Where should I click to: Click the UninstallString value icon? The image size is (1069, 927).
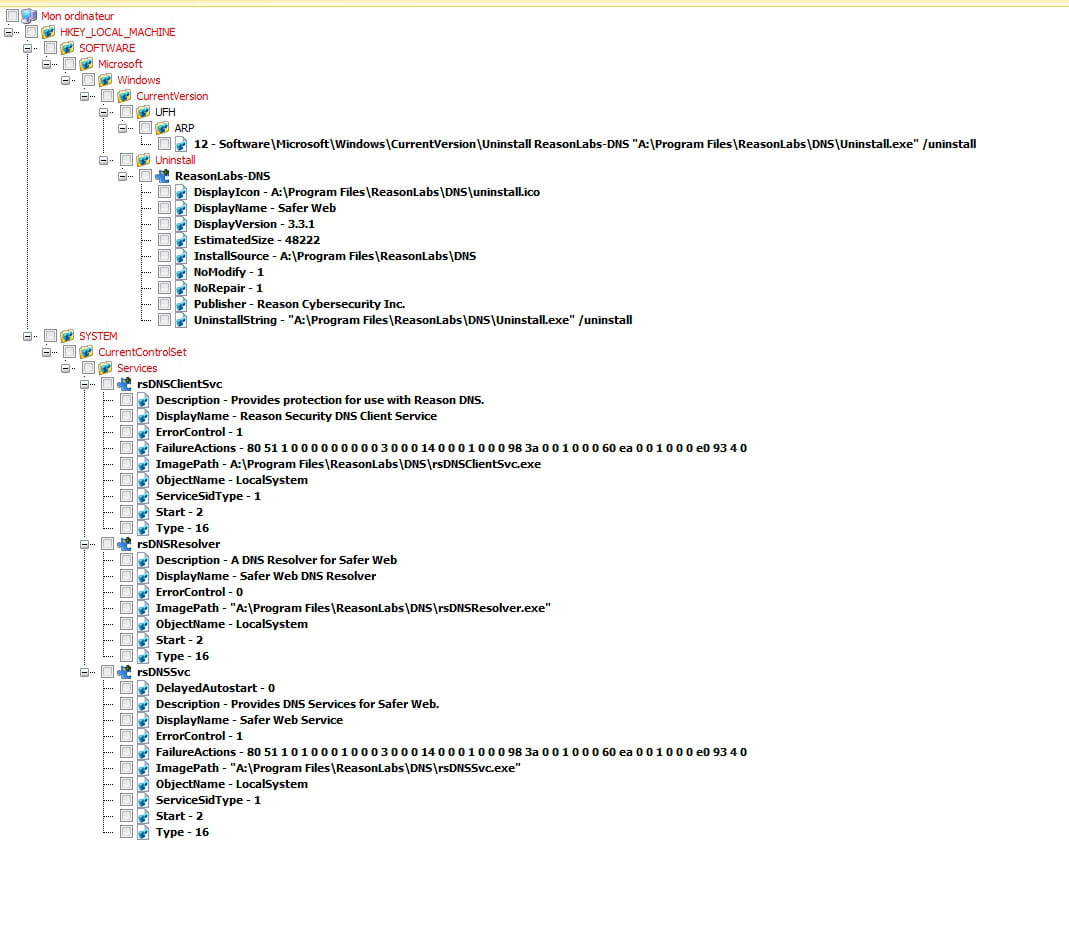tap(181, 320)
